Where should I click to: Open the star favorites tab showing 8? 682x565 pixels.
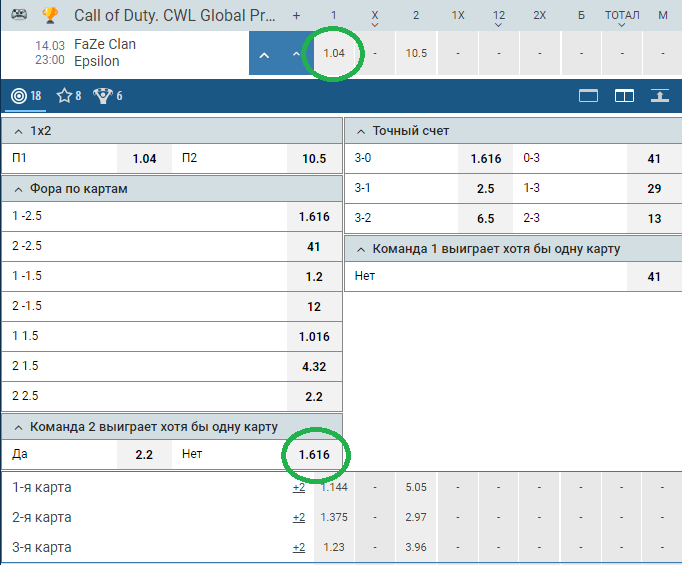click(69, 96)
